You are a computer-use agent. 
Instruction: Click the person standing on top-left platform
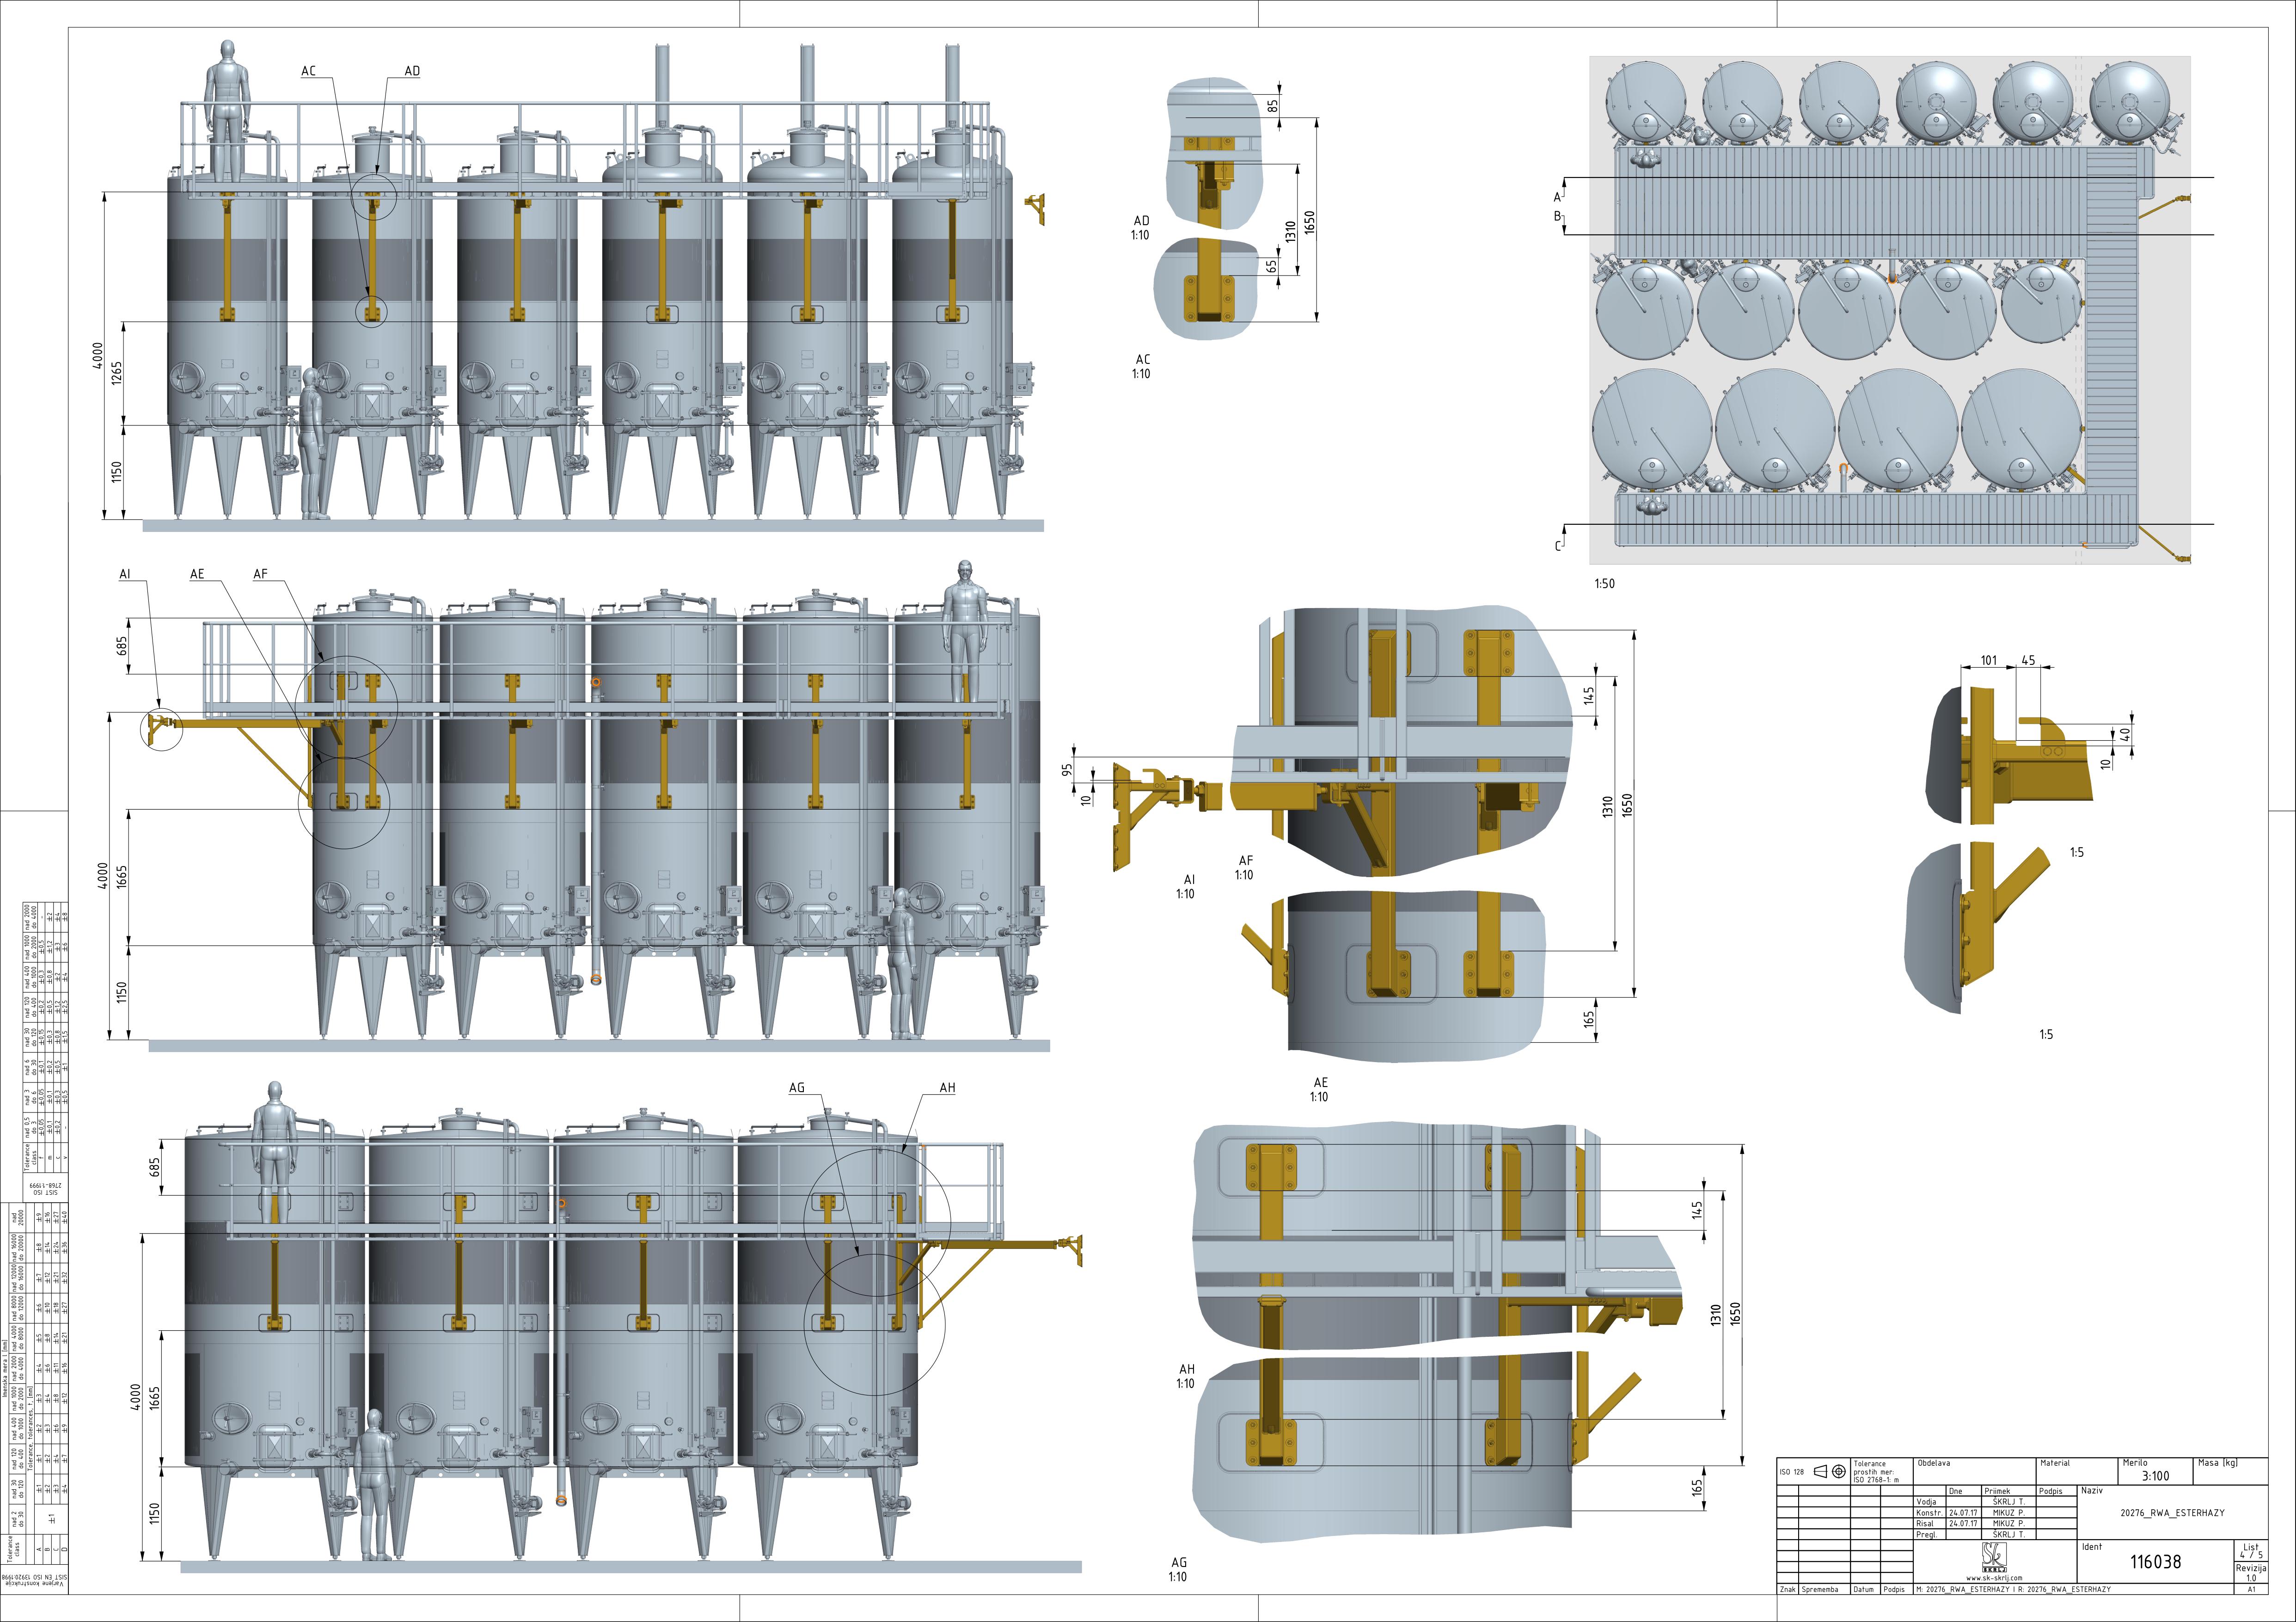227,110
